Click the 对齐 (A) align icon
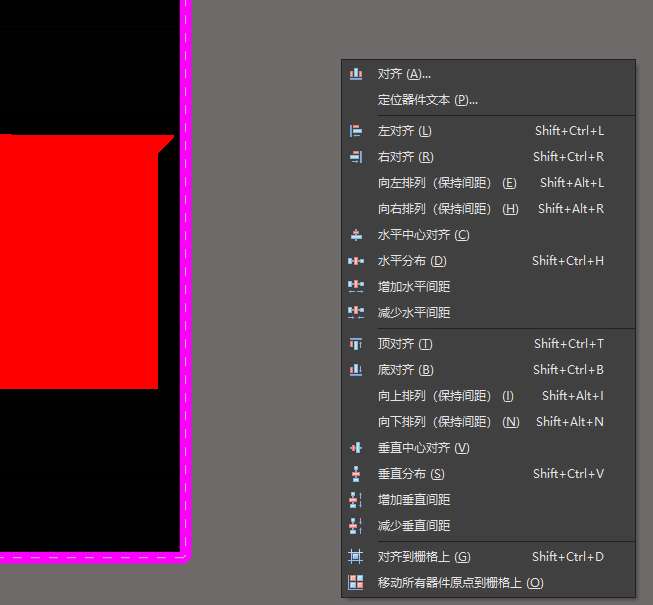 click(356, 74)
